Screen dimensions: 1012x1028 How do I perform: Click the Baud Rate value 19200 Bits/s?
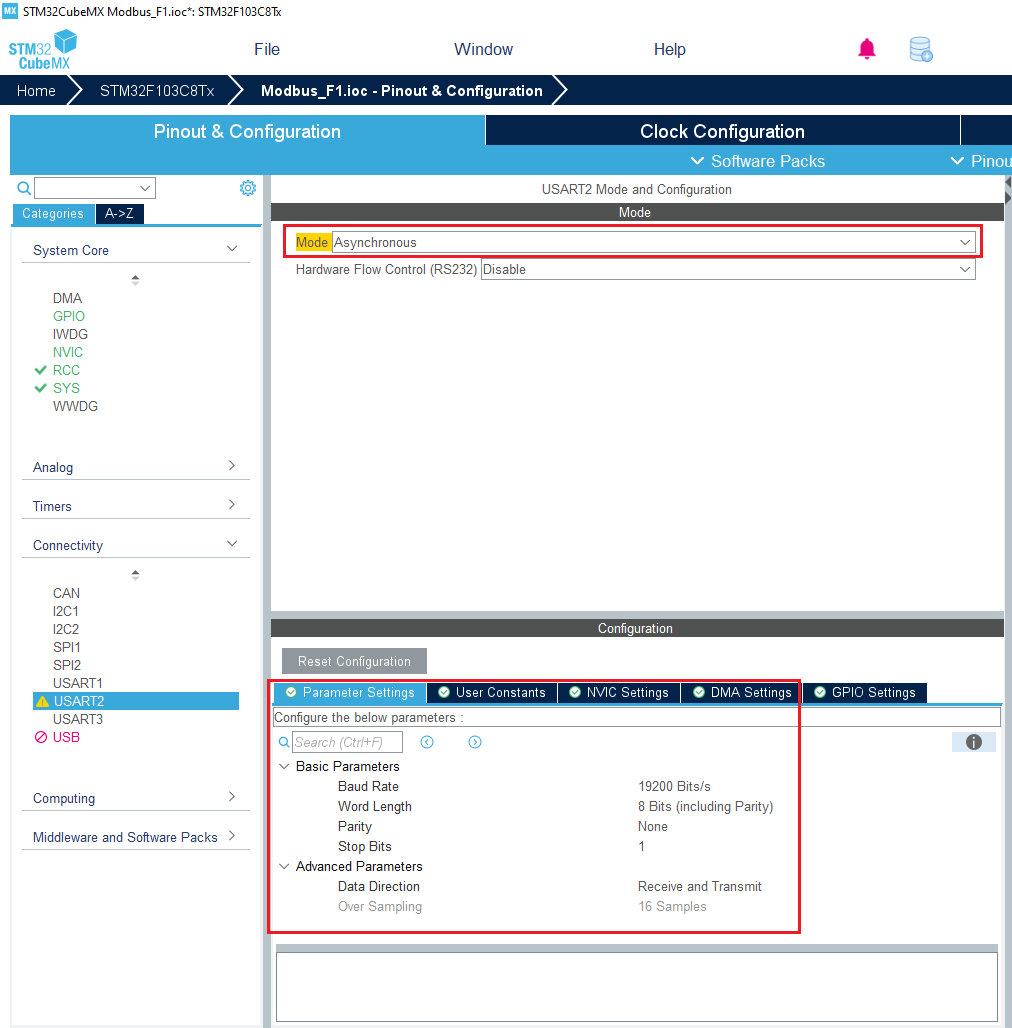click(x=674, y=786)
